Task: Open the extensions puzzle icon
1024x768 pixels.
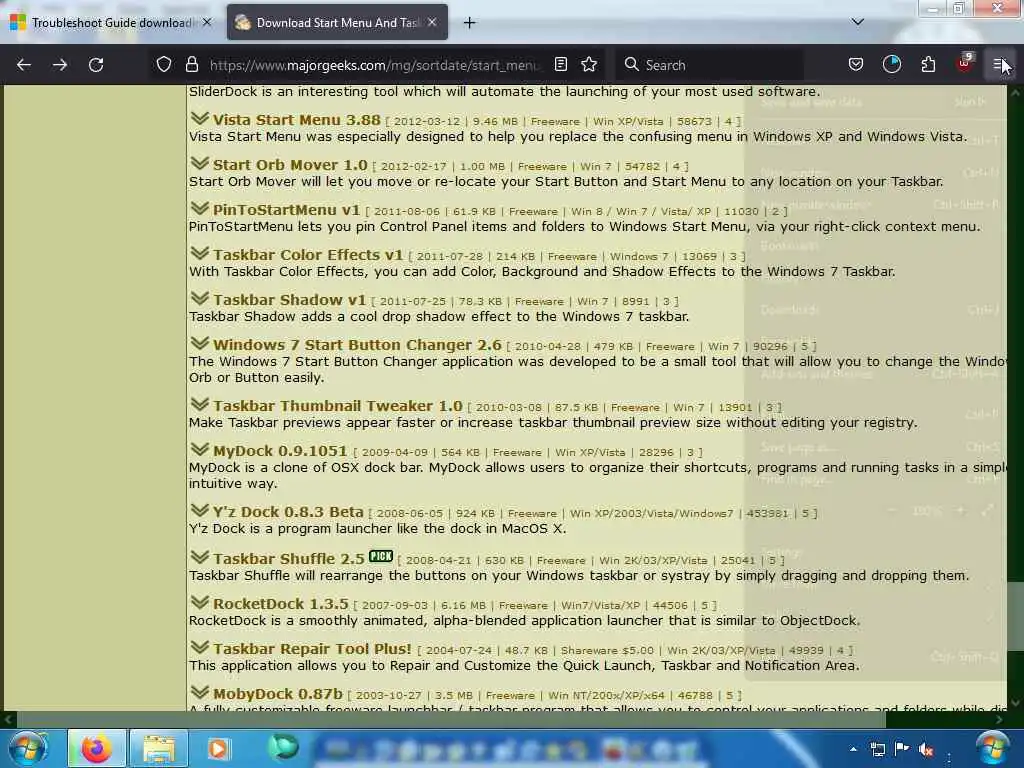Action: pyautogui.click(x=928, y=65)
